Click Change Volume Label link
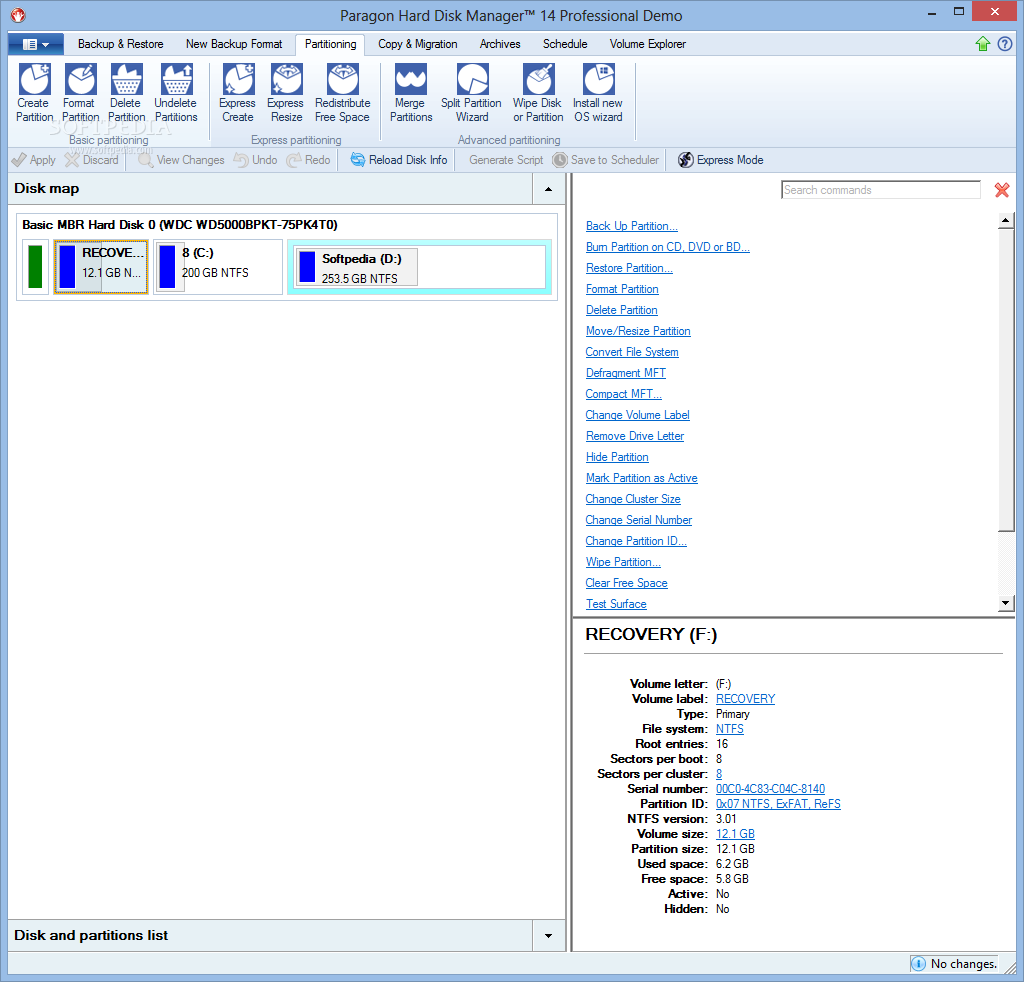Screen dimensions: 1024x982 (637, 415)
